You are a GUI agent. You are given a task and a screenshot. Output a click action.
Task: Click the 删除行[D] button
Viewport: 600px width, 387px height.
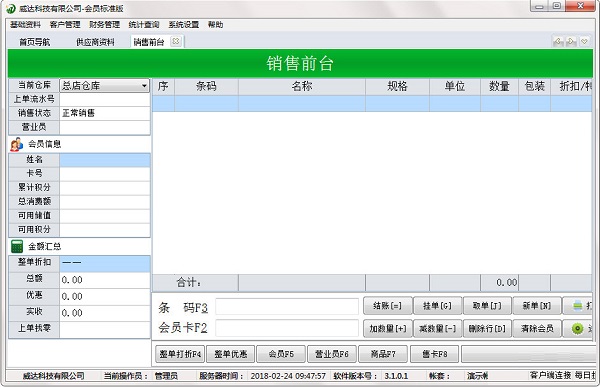[487, 328]
